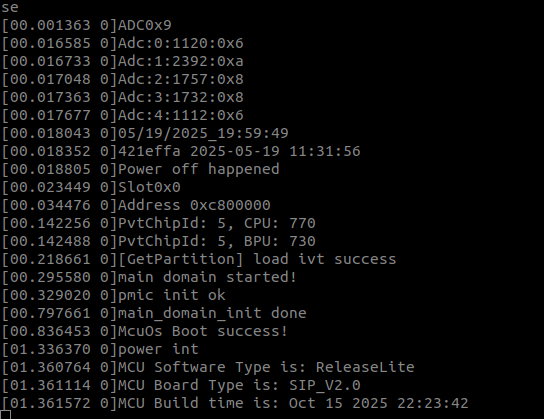Select the GetPartition load ivt success line

pos(199,260)
